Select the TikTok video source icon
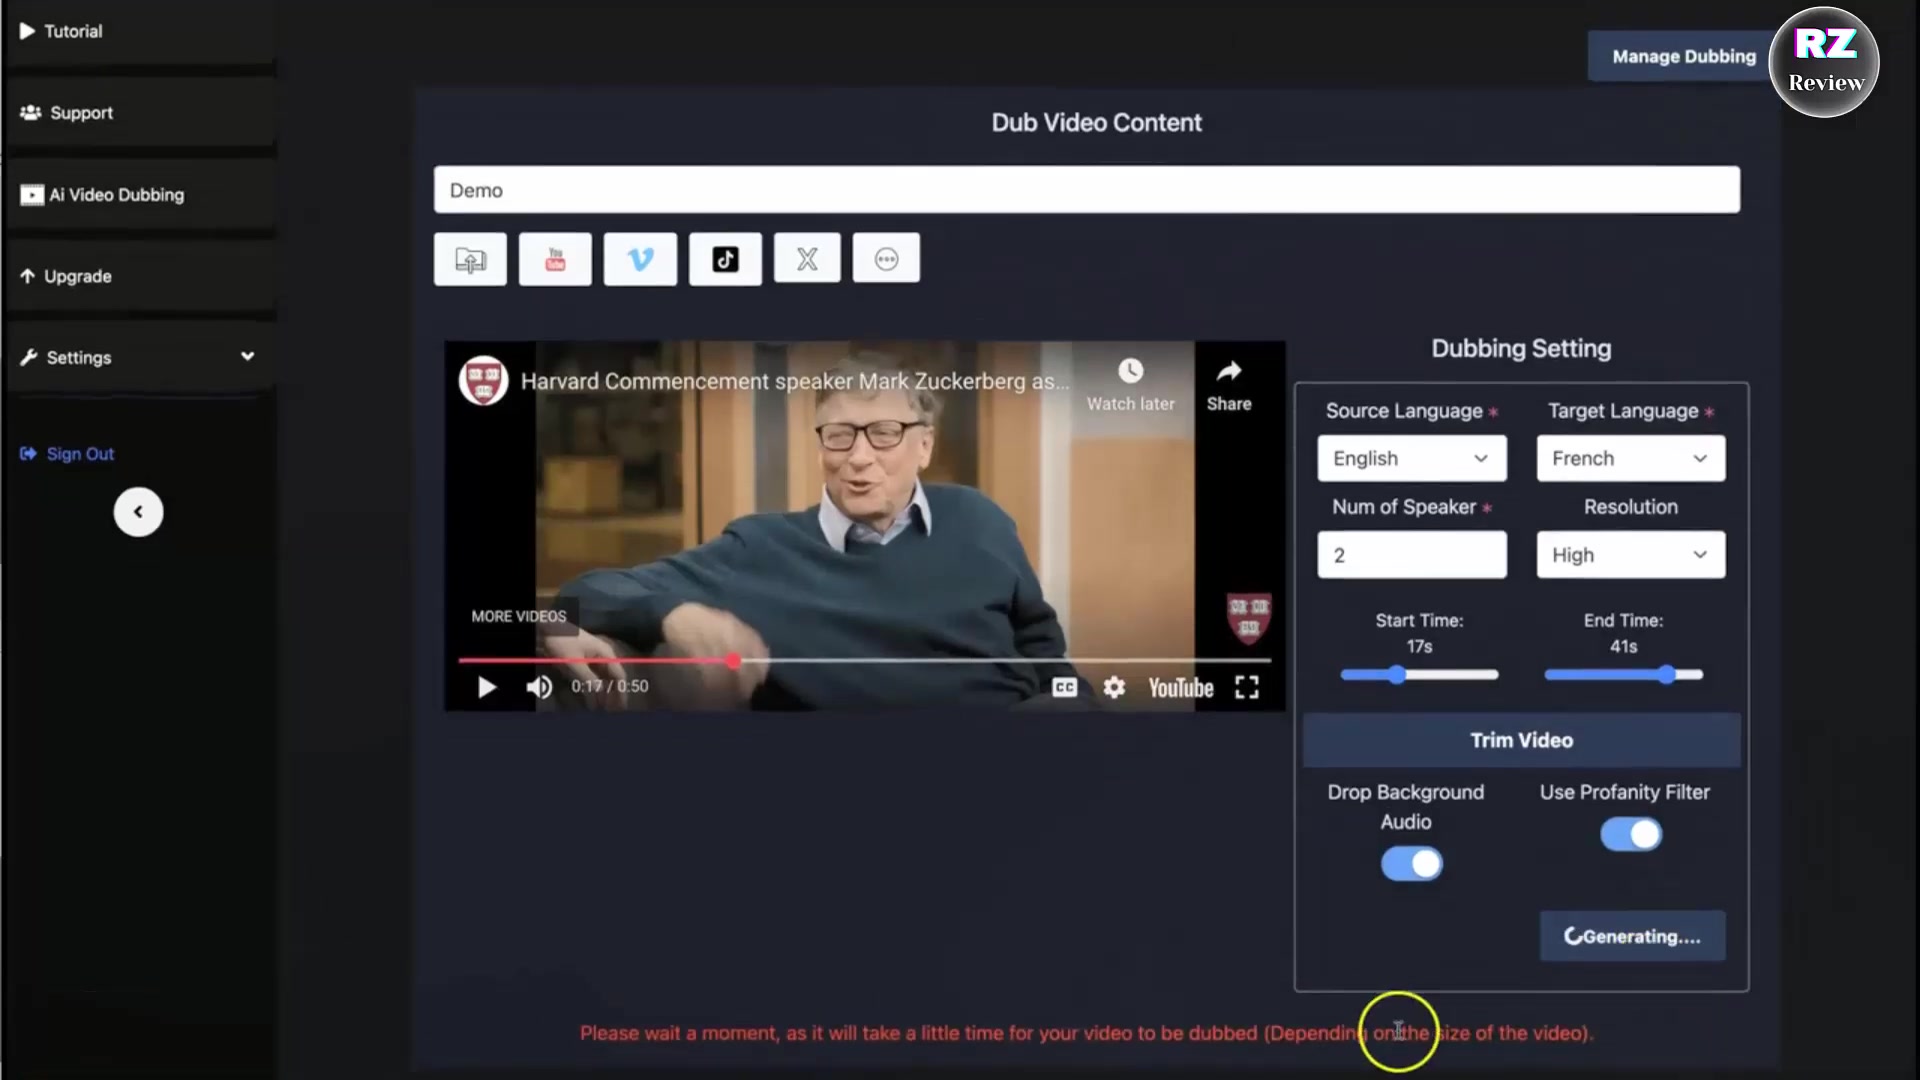The height and width of the screenshot is (1080, 1920). [725, 260]
